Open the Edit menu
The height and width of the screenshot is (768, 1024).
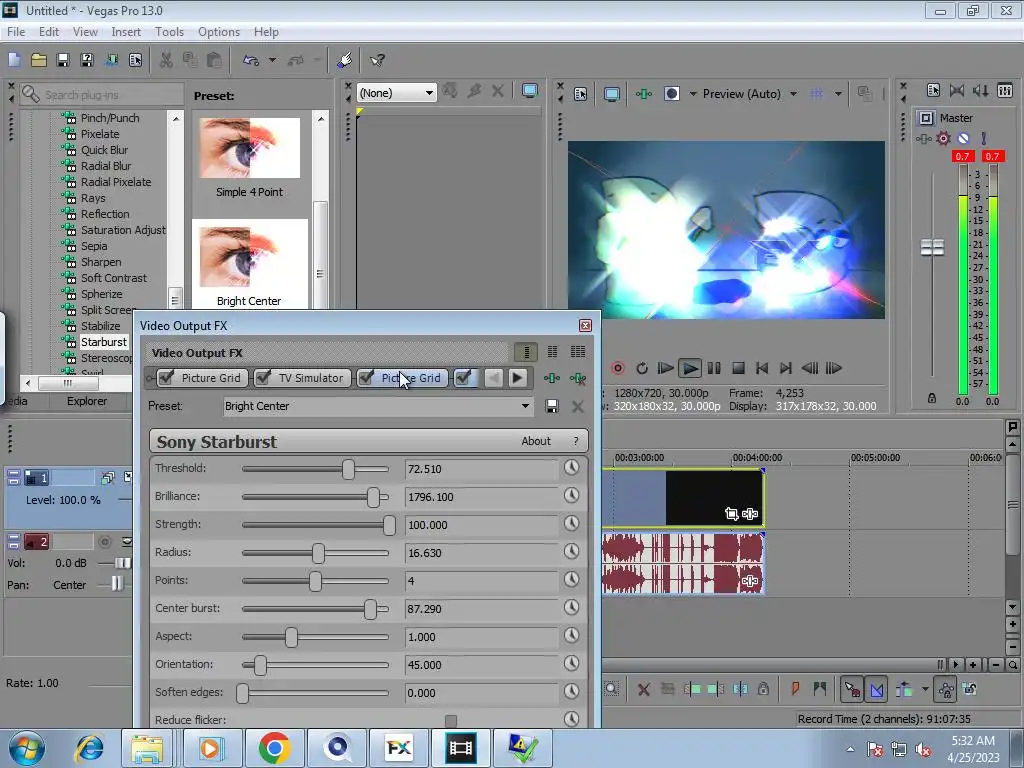click(x=48, y=31)
